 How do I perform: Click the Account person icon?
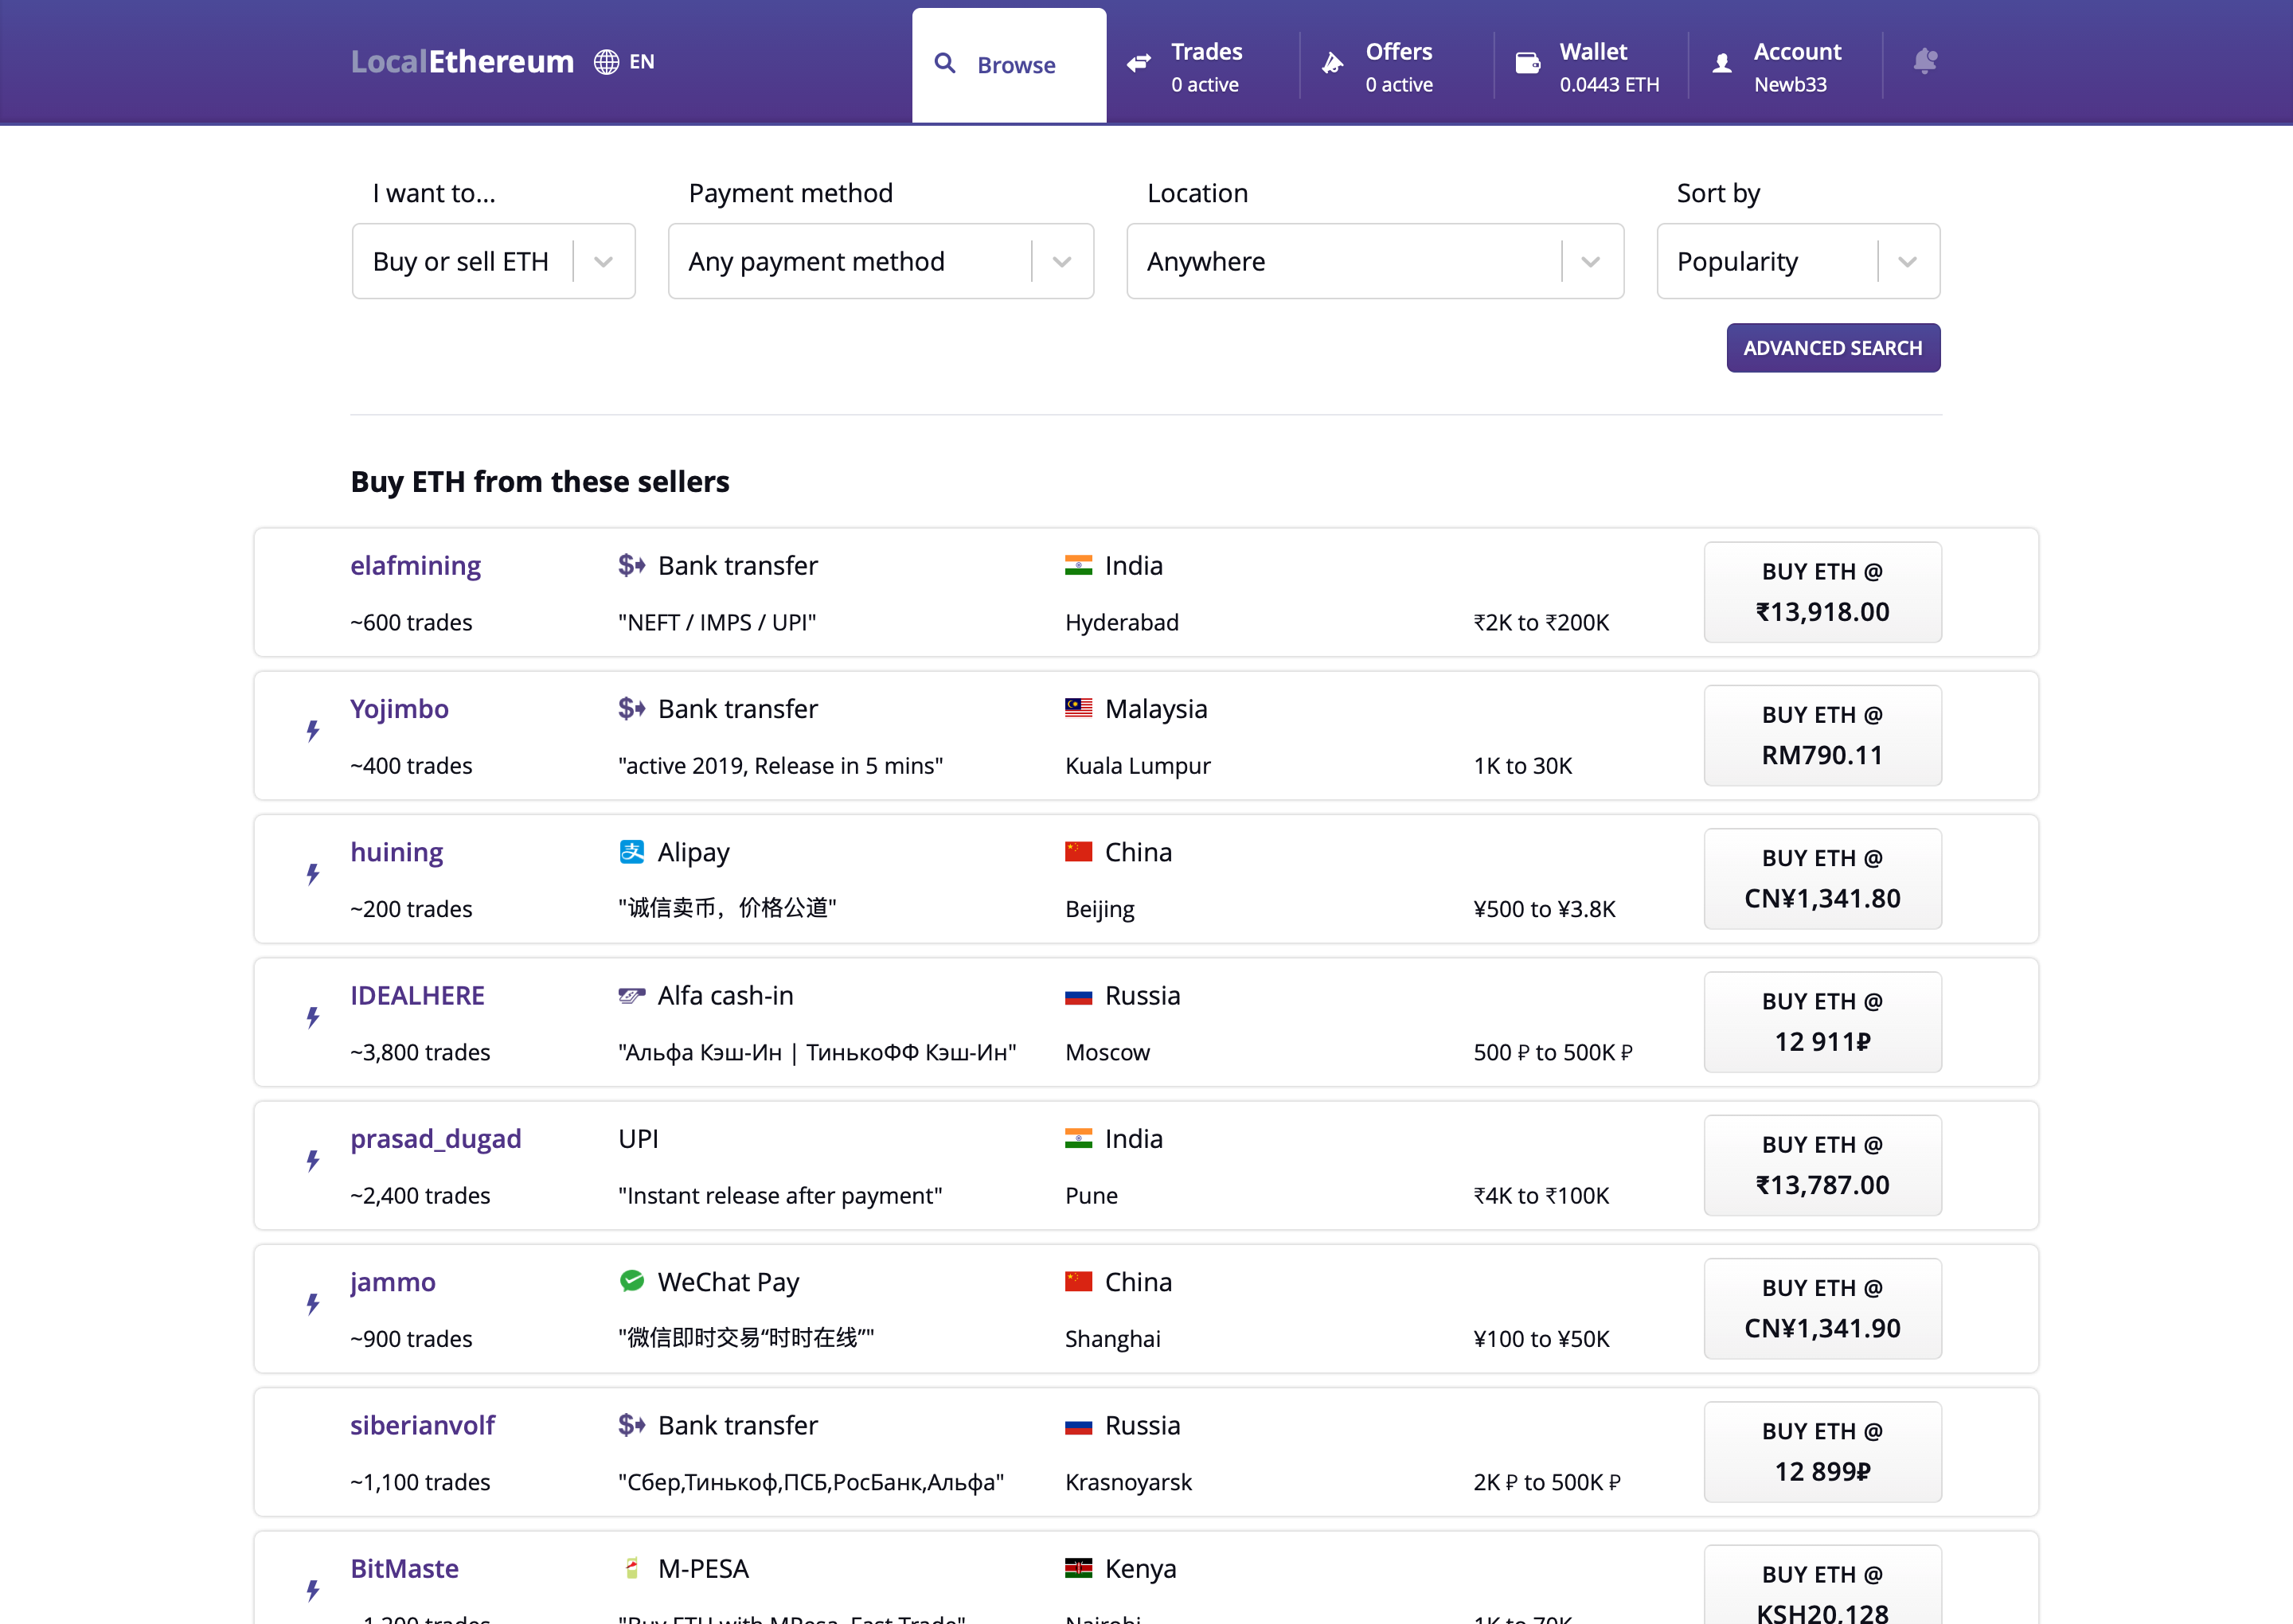1722,64
